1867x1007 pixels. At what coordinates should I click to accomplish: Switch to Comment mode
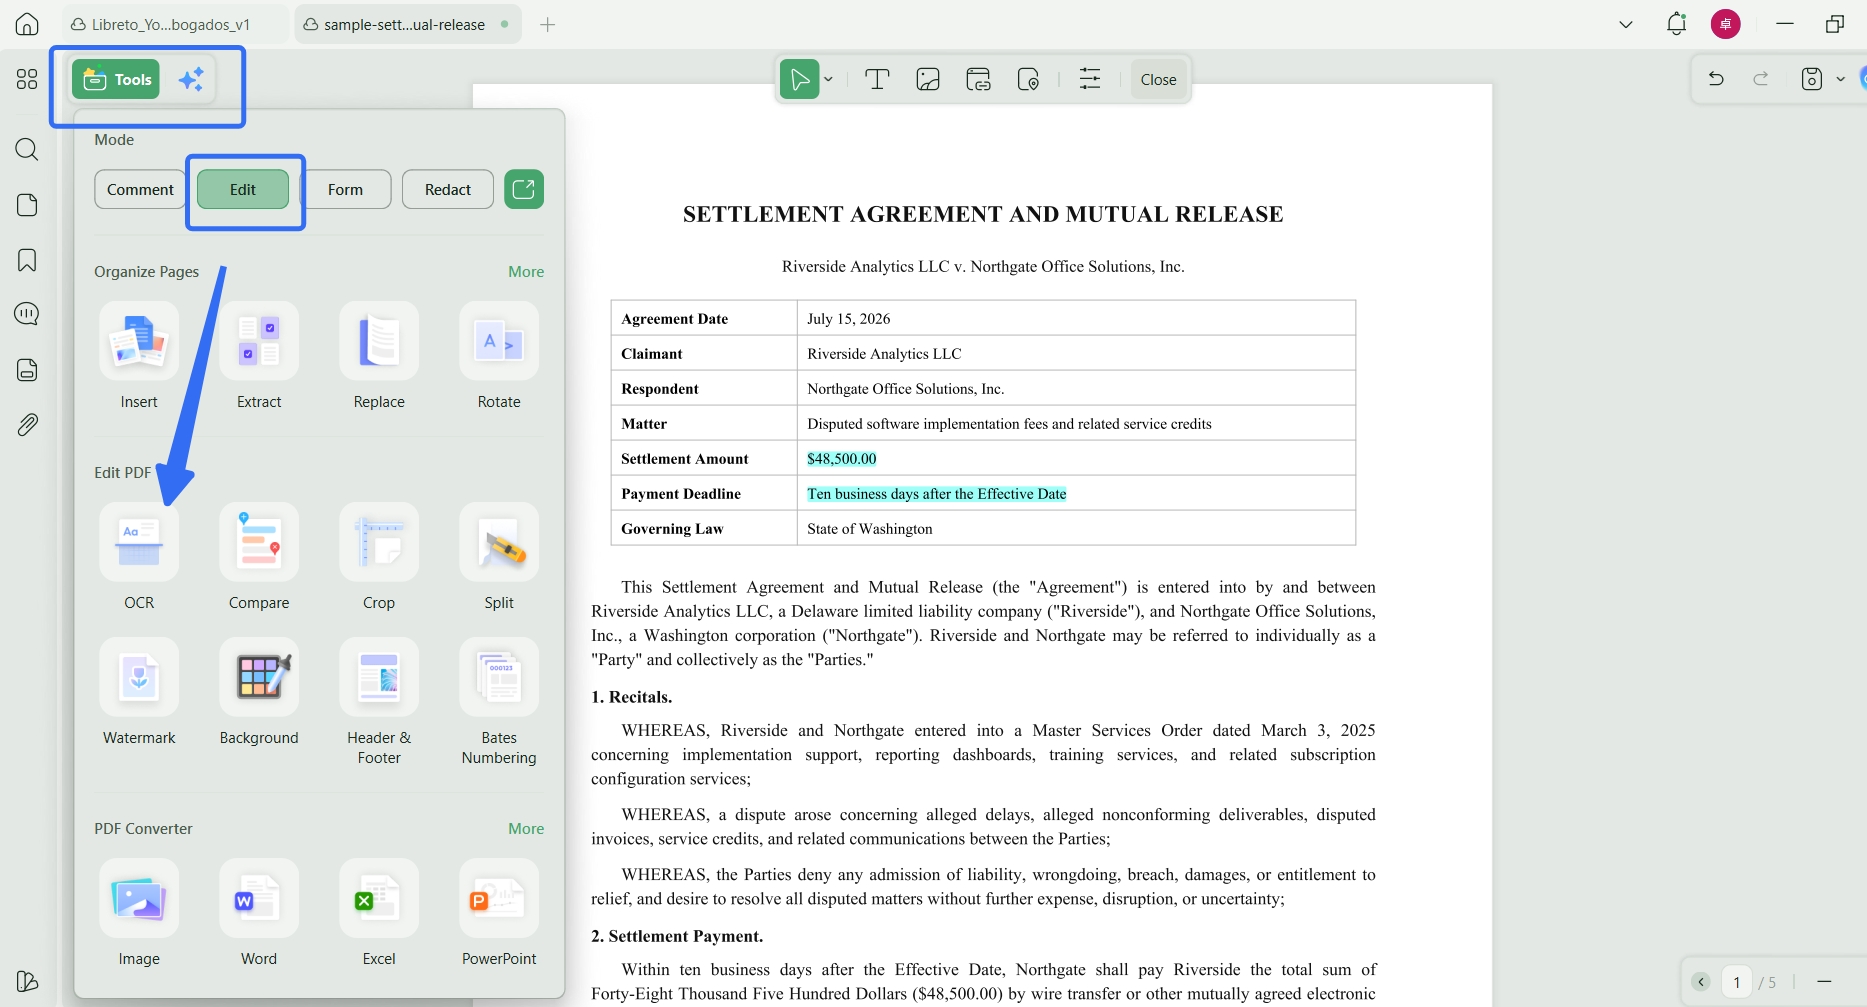coord(140,189)
